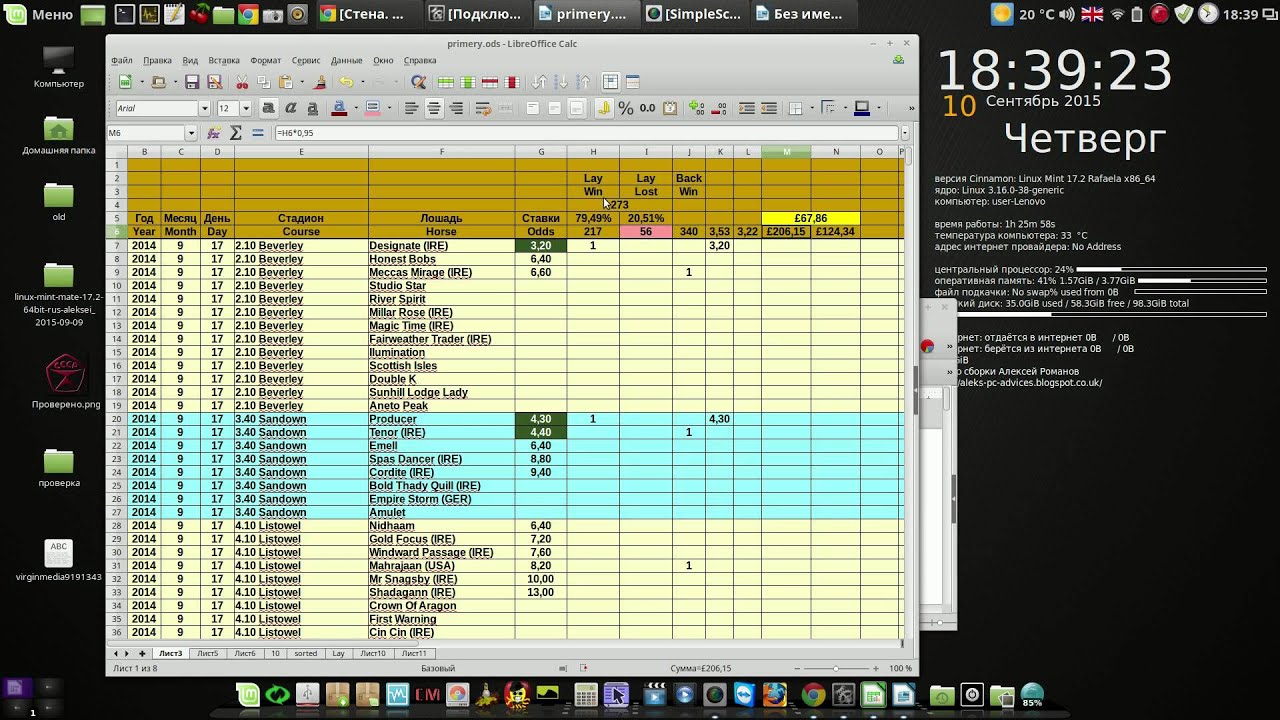Screen dimensions: 1280x720
Task: Cut selection with the scissors icon
Action: [242, 82]
